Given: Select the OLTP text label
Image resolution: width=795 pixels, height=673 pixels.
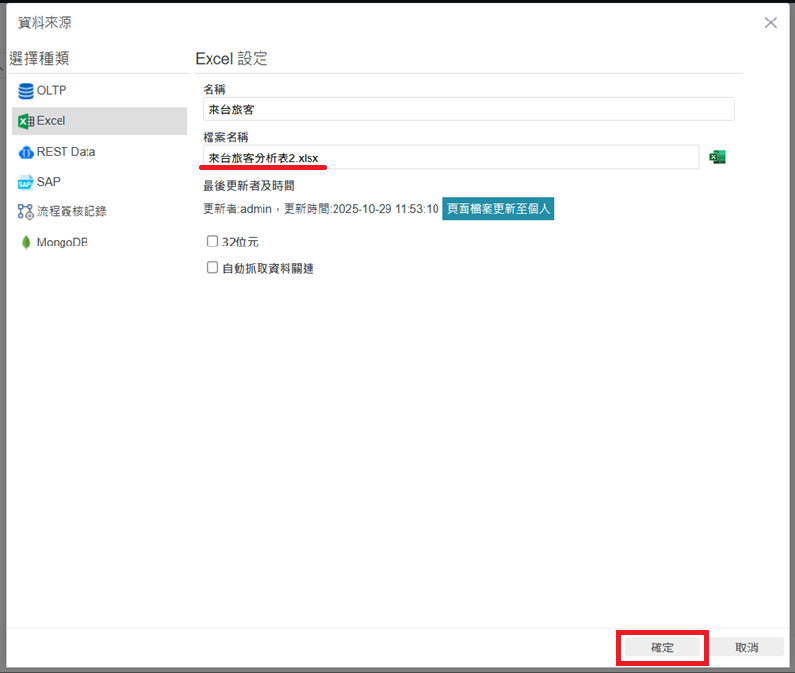Looking at the screenshot, I should point(51,91).
